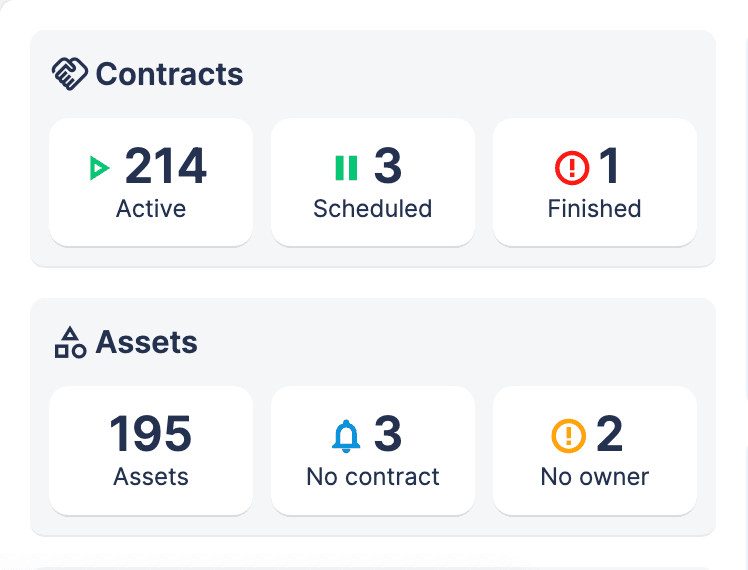Image resolution: width=748 pixels, height=570 pixels.
Task: Click the 214 active contracts number
Action: (166, 166)
